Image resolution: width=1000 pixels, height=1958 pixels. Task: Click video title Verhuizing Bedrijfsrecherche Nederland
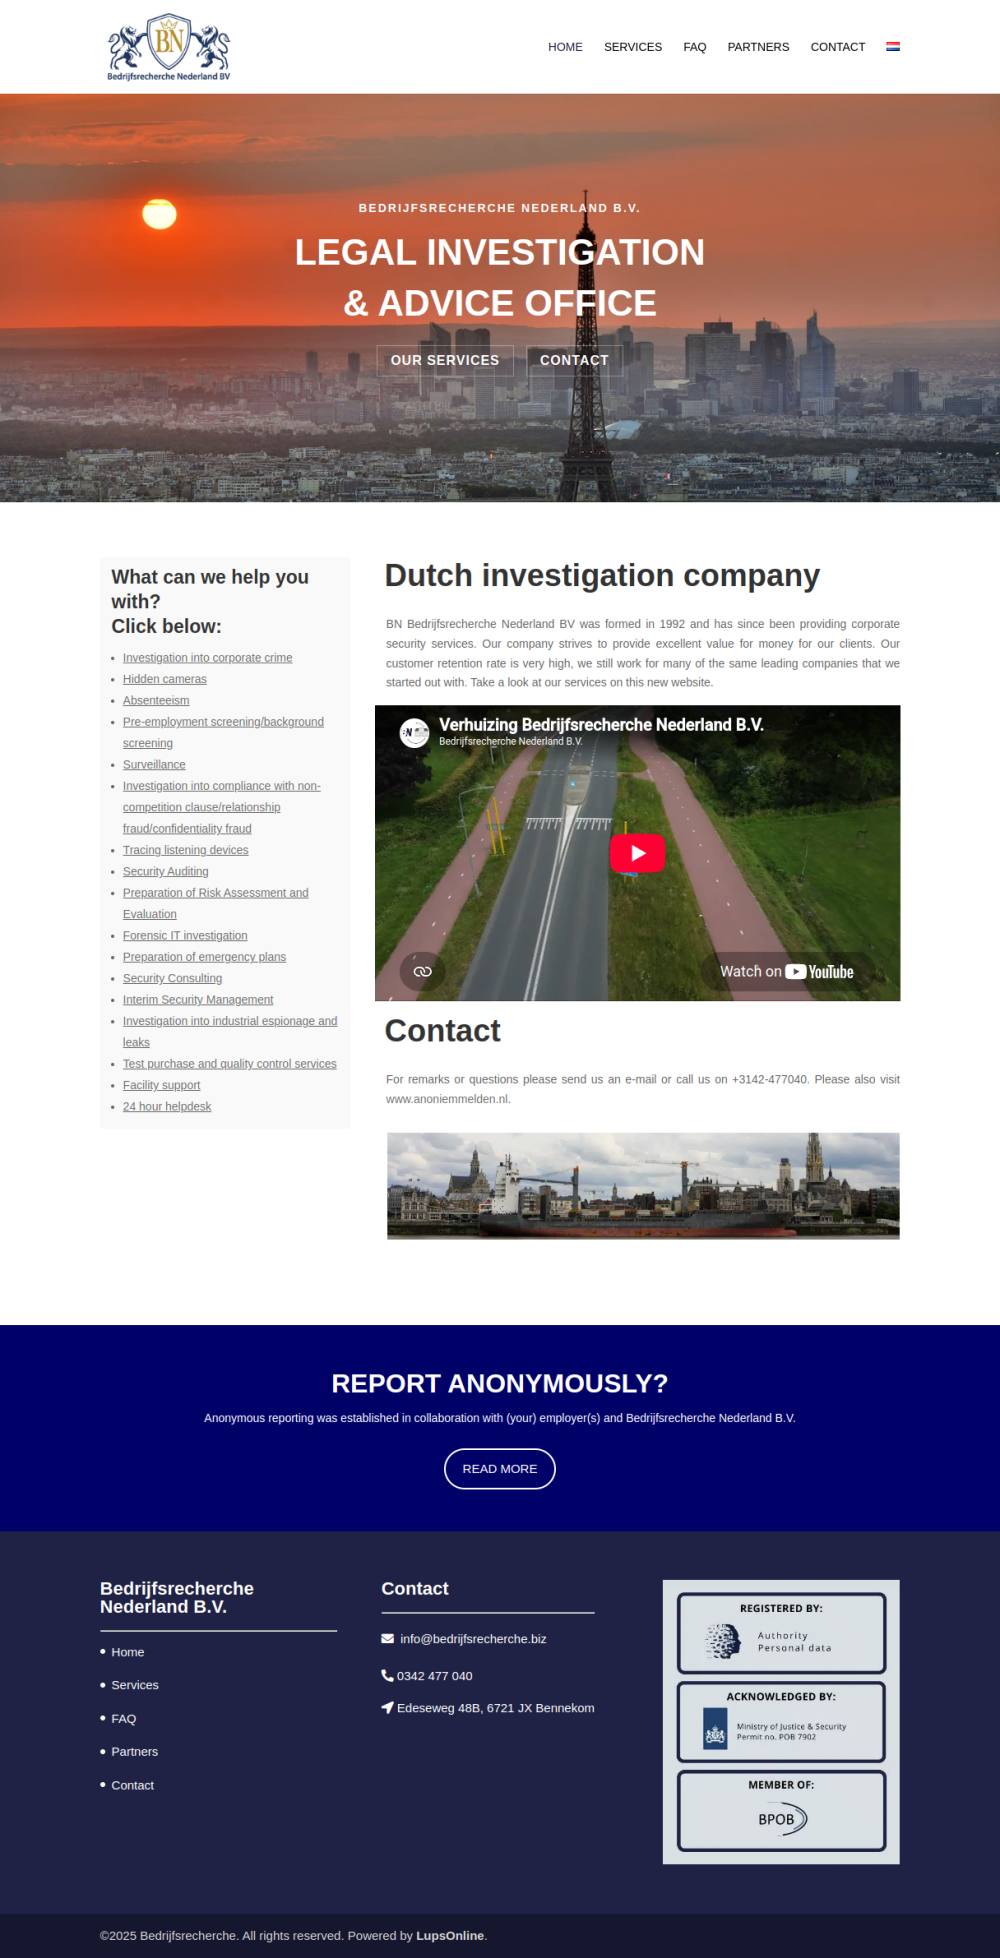[x=601, y=724]
